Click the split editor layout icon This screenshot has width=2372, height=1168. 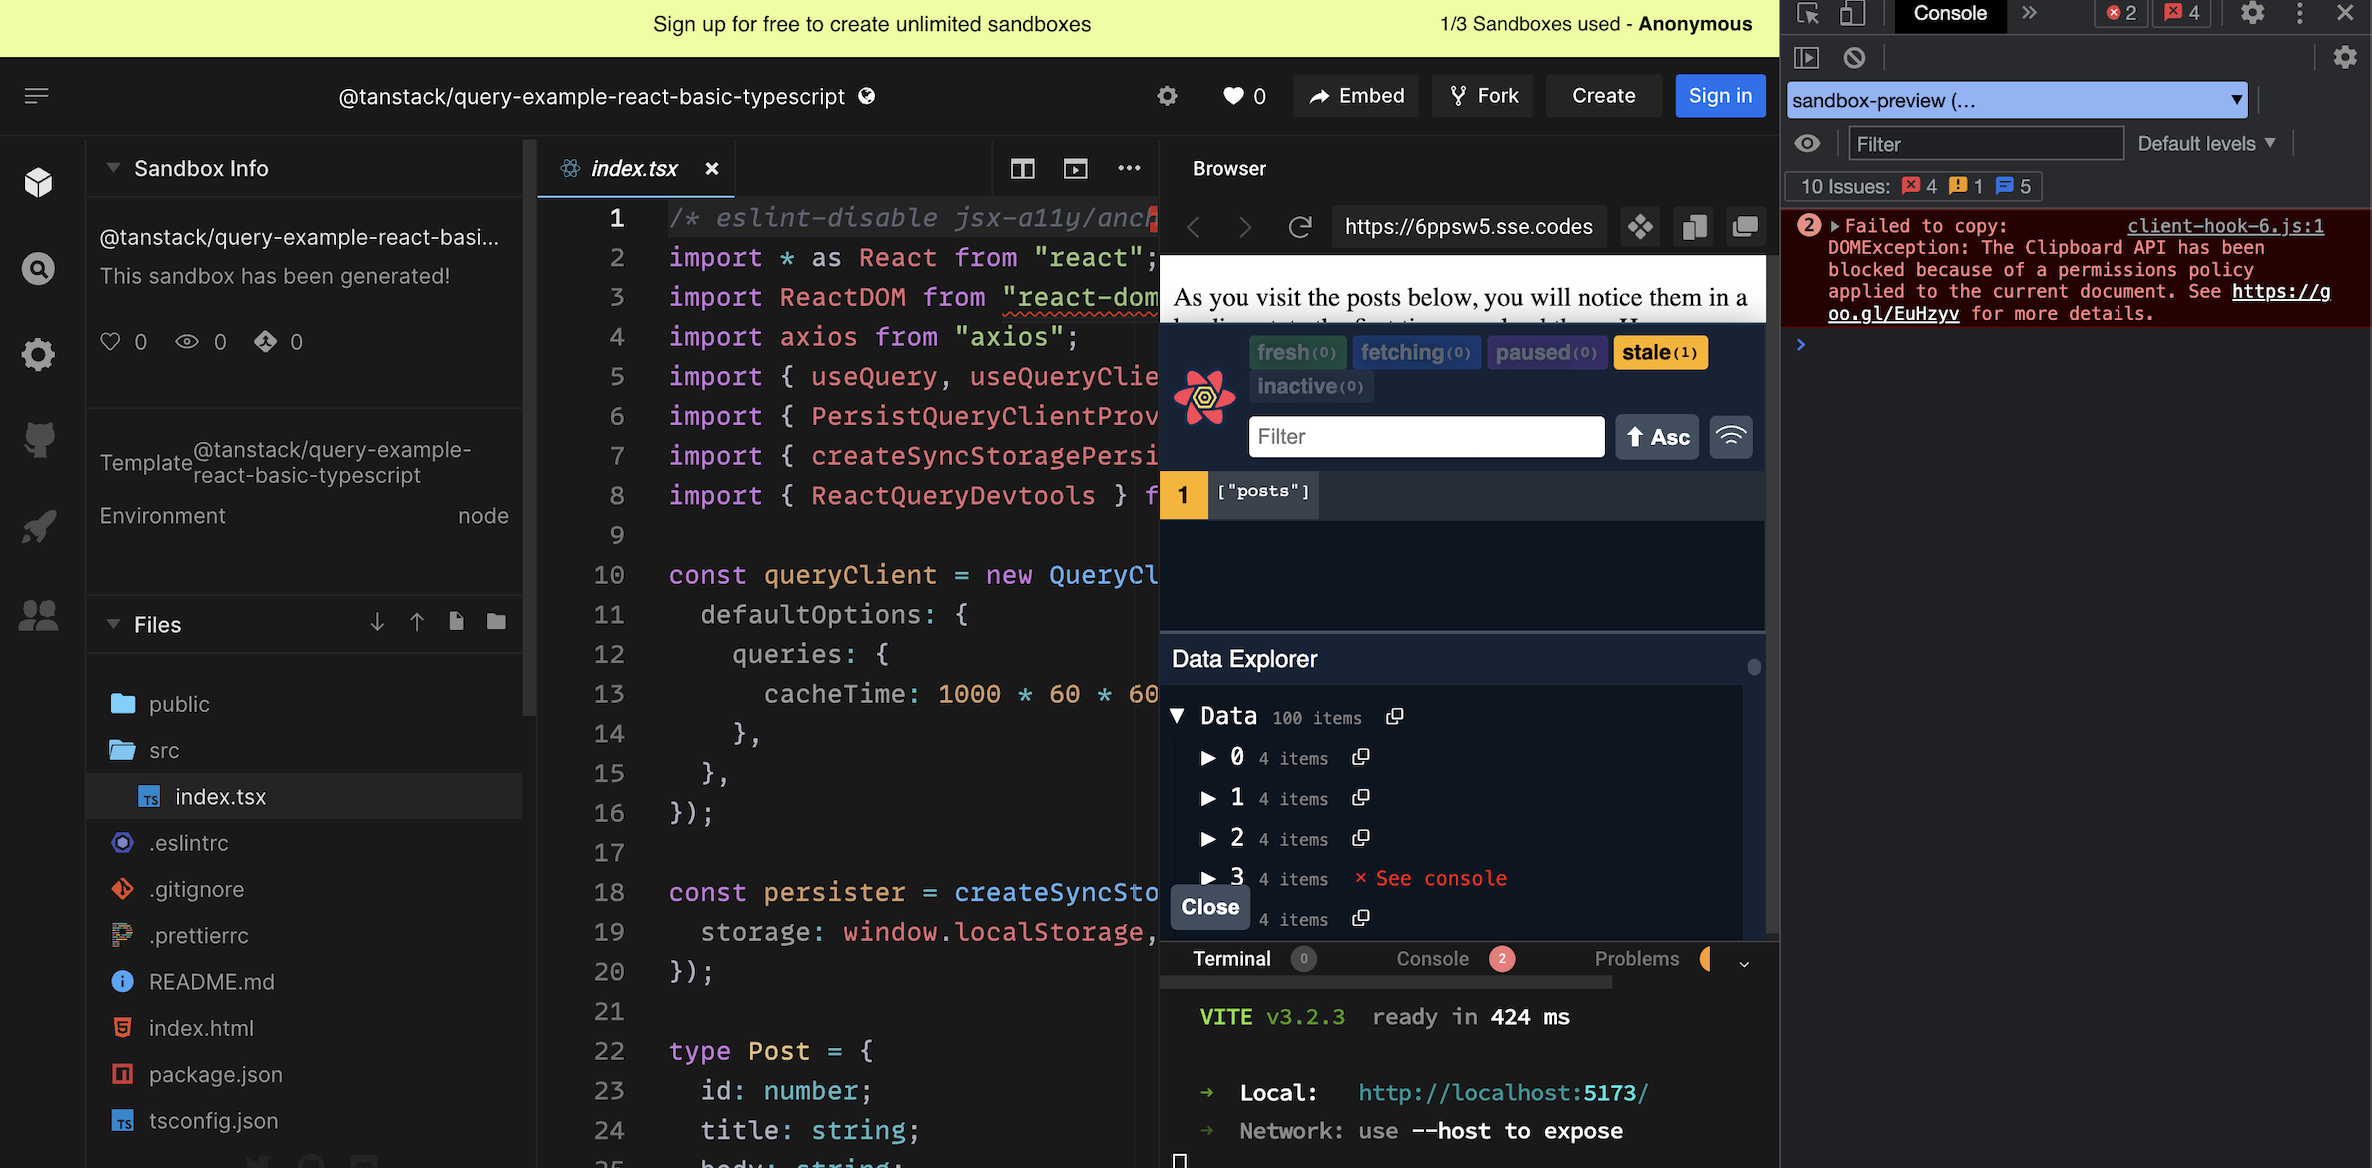click(x=1022, y=168)
